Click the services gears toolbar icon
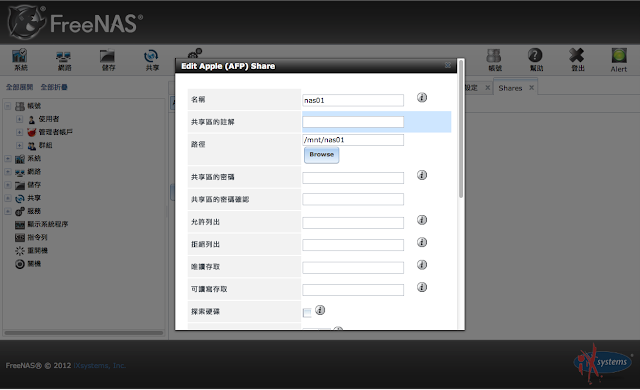640x390 pixels. click(195, 53)
